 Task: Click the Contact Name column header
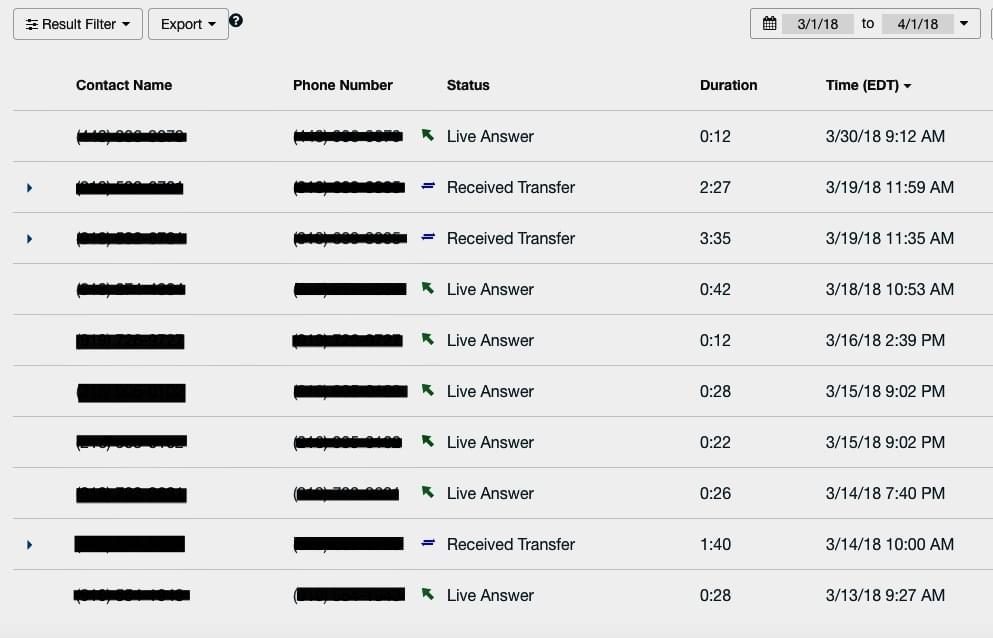[124, 85]
